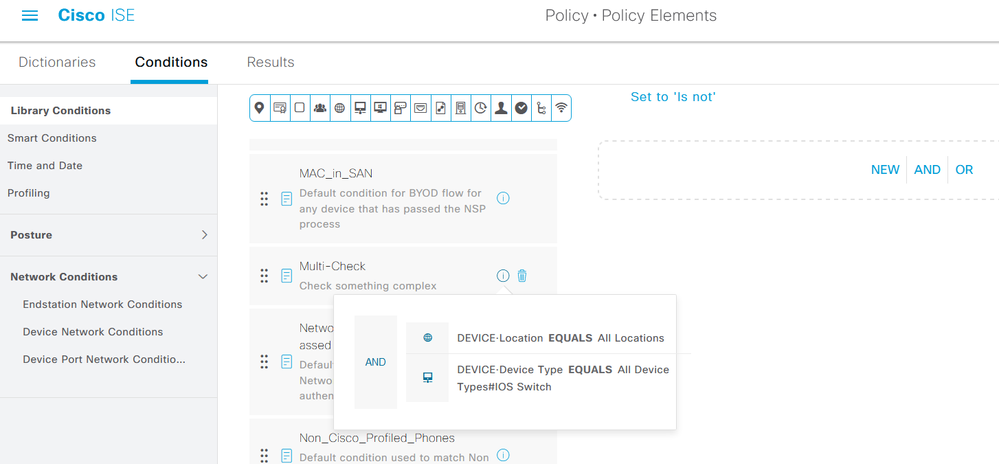Switch to the Dictionaries tab
The height and width of the screenshot is (464, 999).
(x=57, y=62)
